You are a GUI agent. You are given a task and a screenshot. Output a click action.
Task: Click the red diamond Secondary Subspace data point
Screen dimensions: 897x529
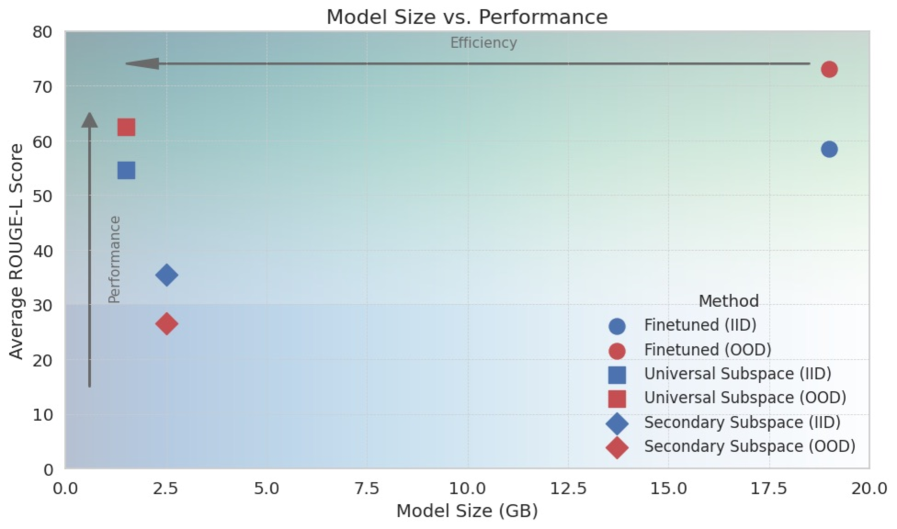[x=167, y=323]
